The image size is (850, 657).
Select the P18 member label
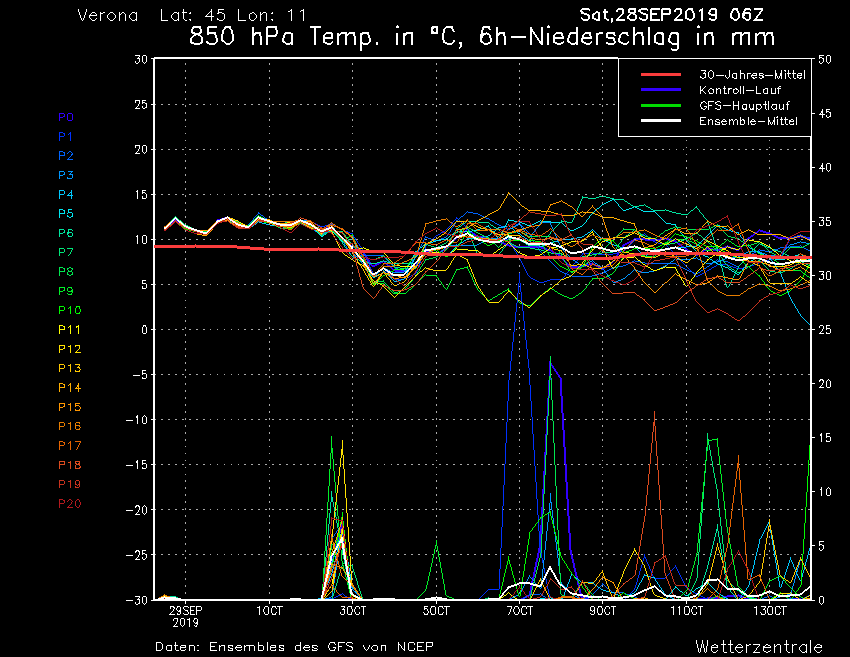click(x=69, y=465)
